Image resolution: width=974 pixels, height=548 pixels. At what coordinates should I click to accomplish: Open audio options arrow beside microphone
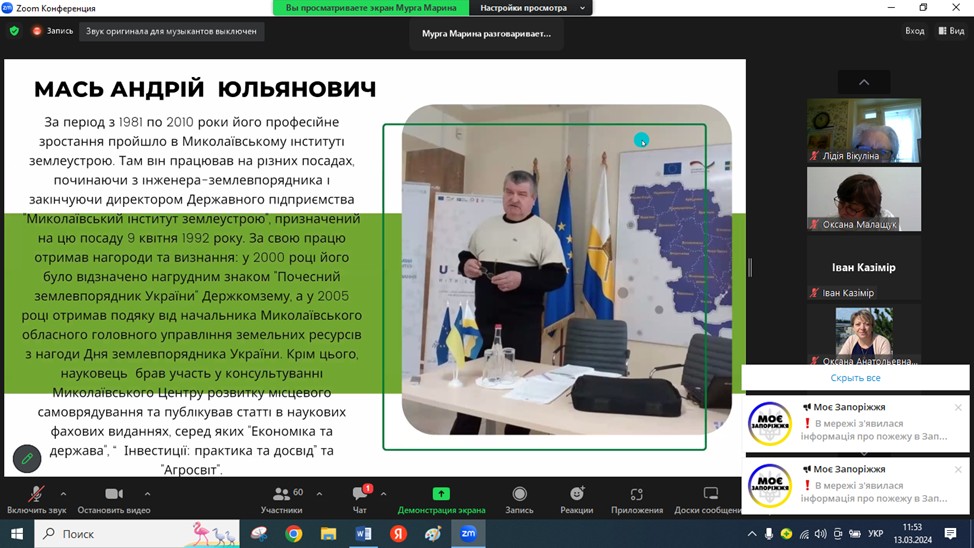63,495
